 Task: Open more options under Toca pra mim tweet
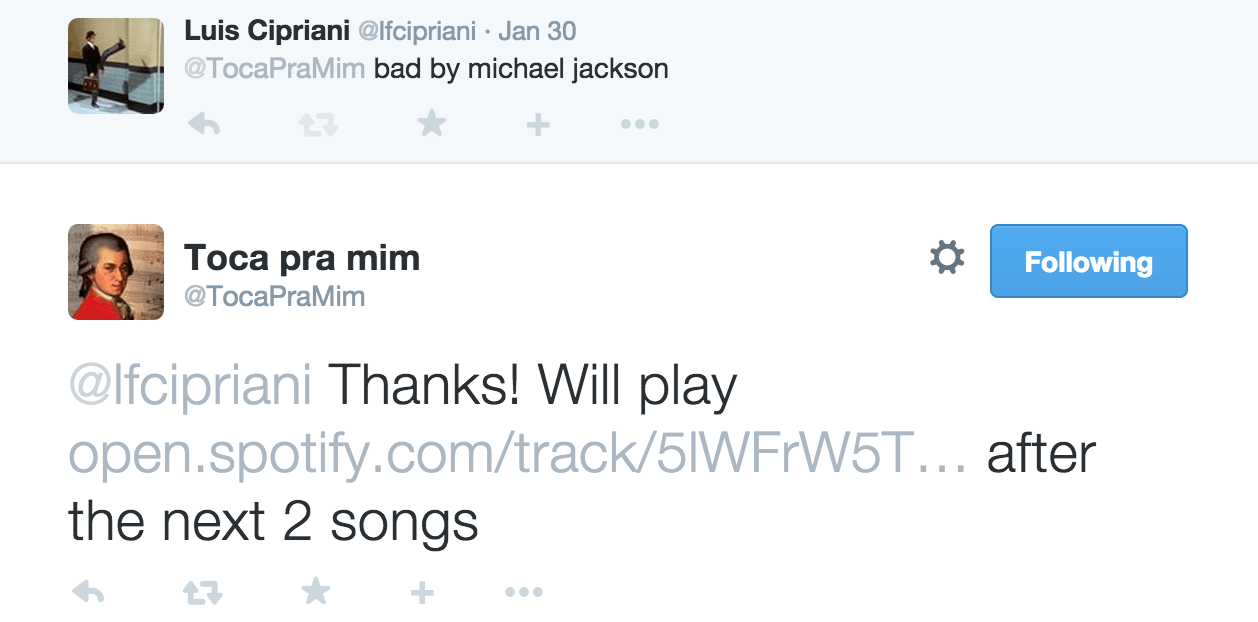(523, 593)
